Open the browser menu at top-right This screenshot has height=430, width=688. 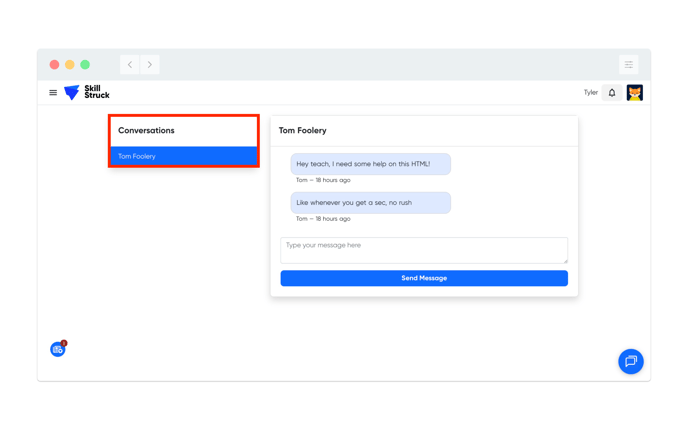point(629,65)
